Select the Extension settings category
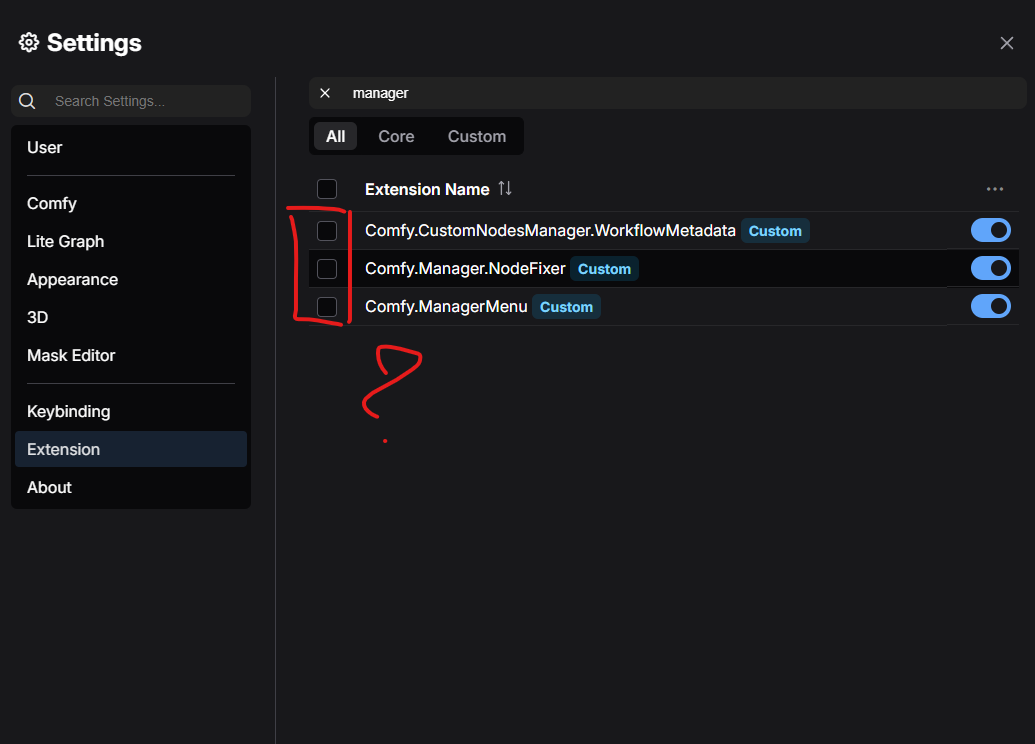The image size is (1035, 744). point(131,449)
